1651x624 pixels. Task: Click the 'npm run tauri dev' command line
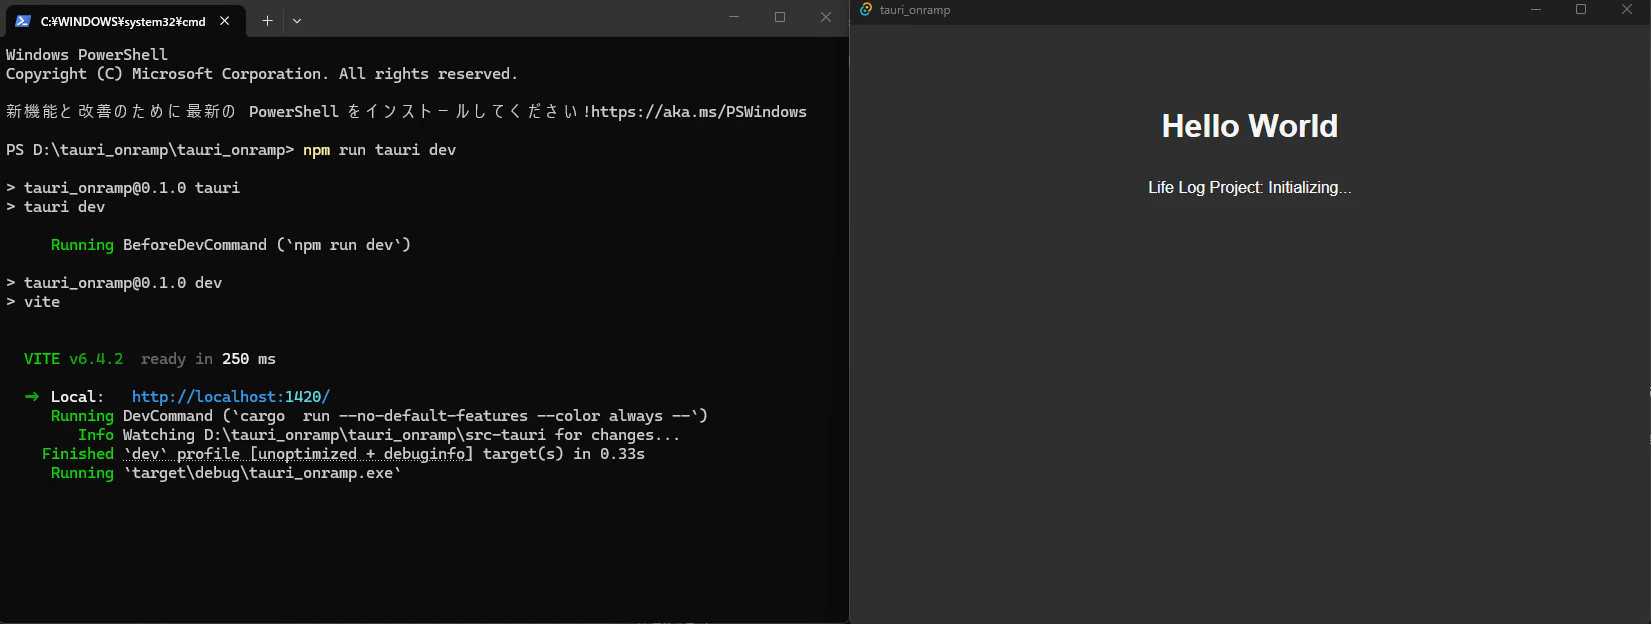click(379, 150)
